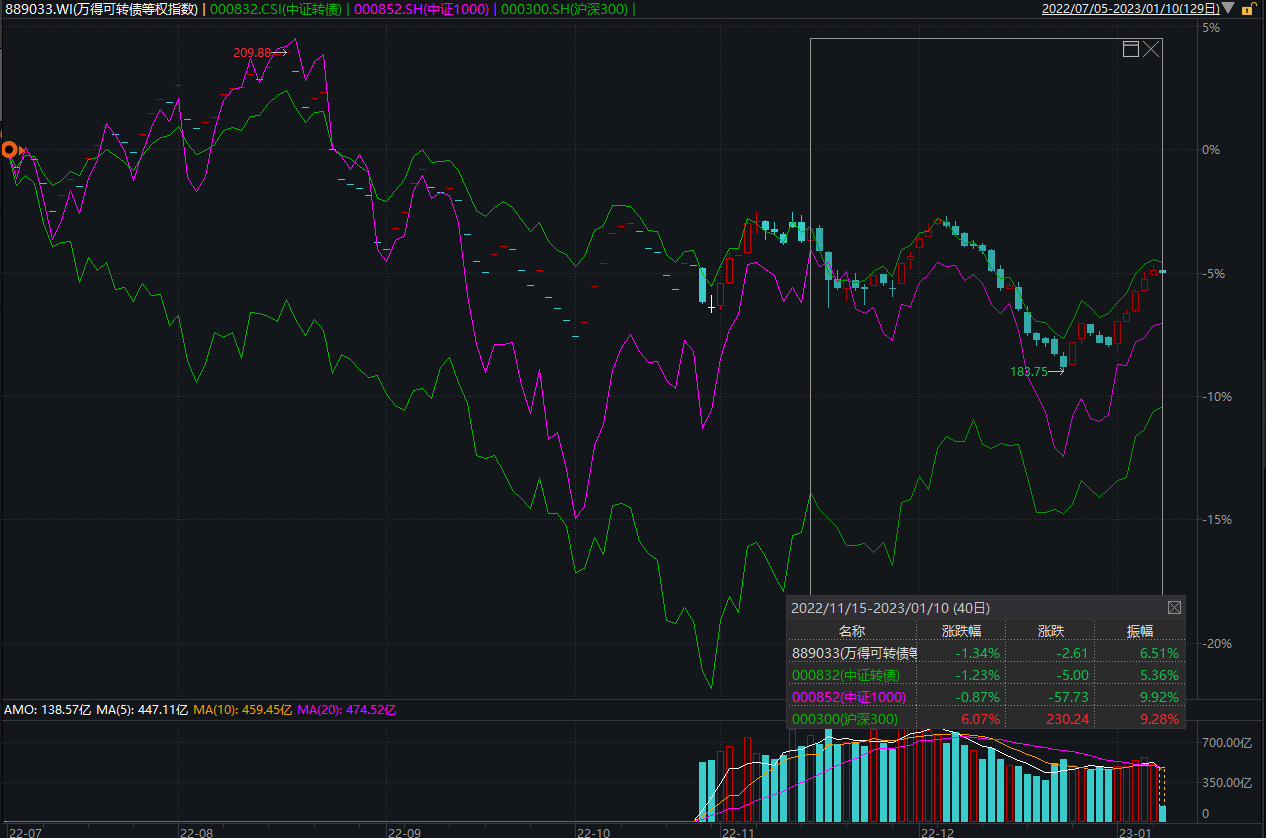
Task: Close the interval statistics panel
Action: click(1174, 607)
